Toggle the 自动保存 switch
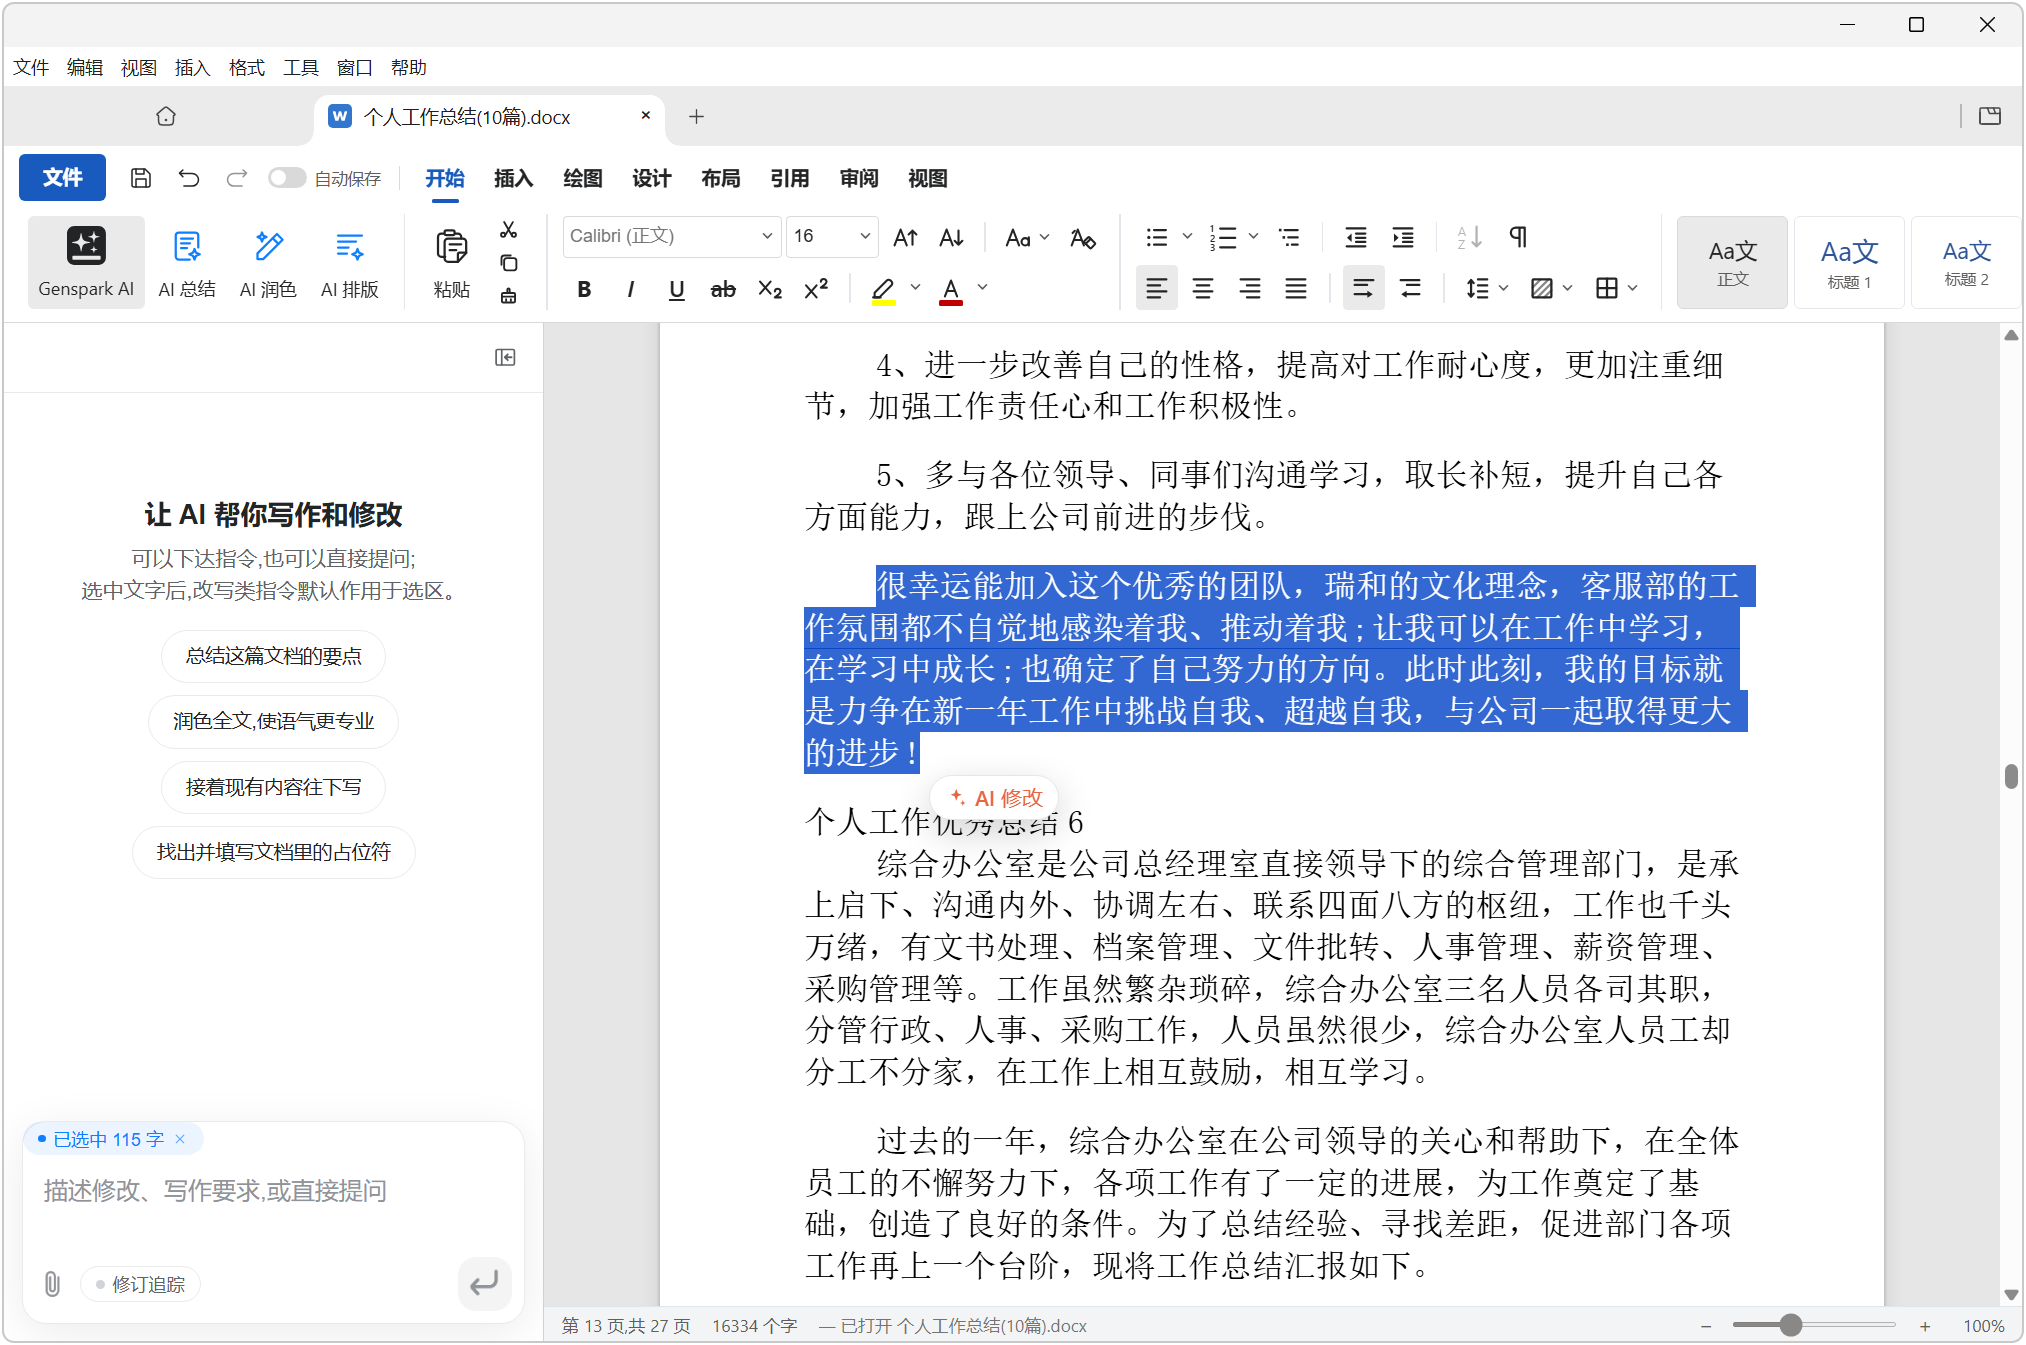Image resolution: width=2026 pixels, height=1345 pixels. tap(286, 178)
